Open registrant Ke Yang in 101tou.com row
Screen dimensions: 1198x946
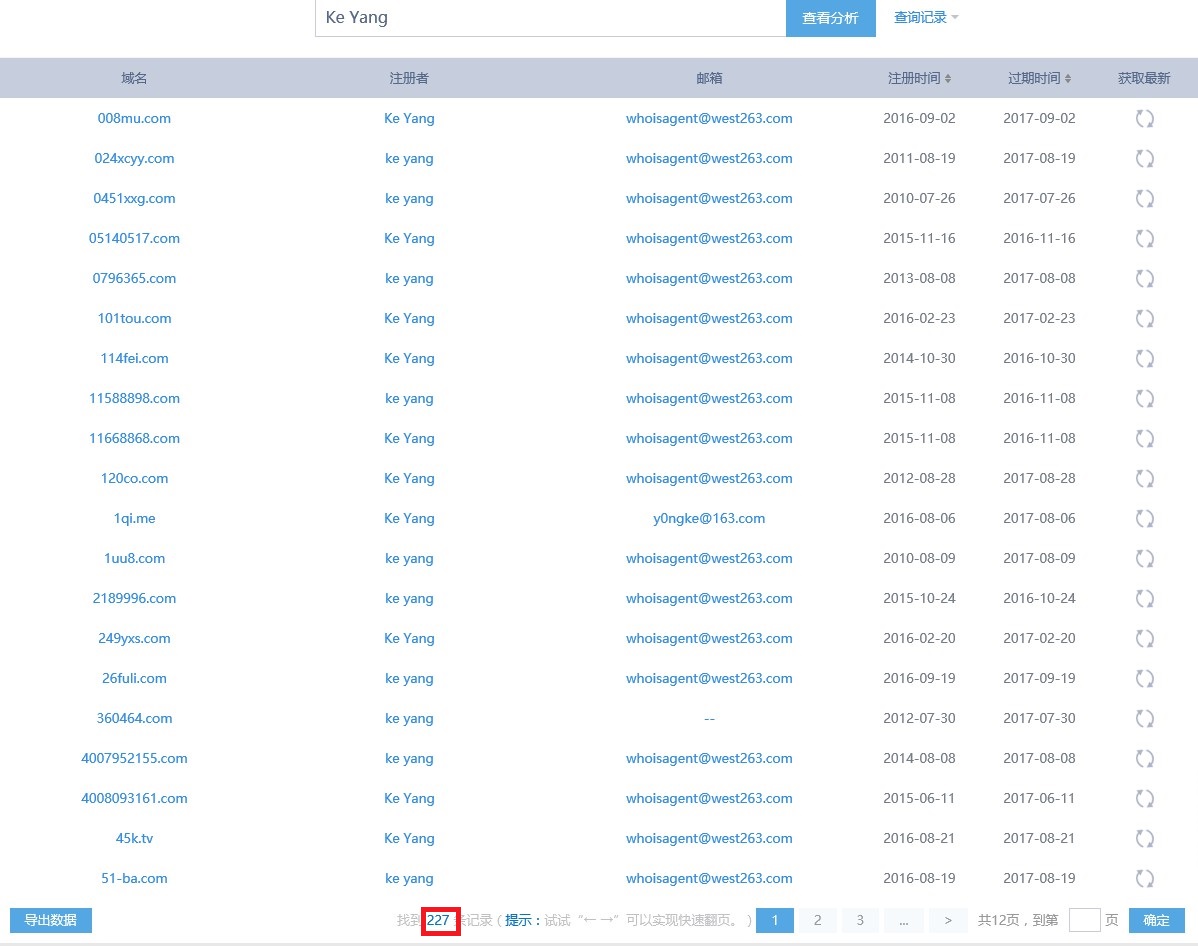[410, 319]
